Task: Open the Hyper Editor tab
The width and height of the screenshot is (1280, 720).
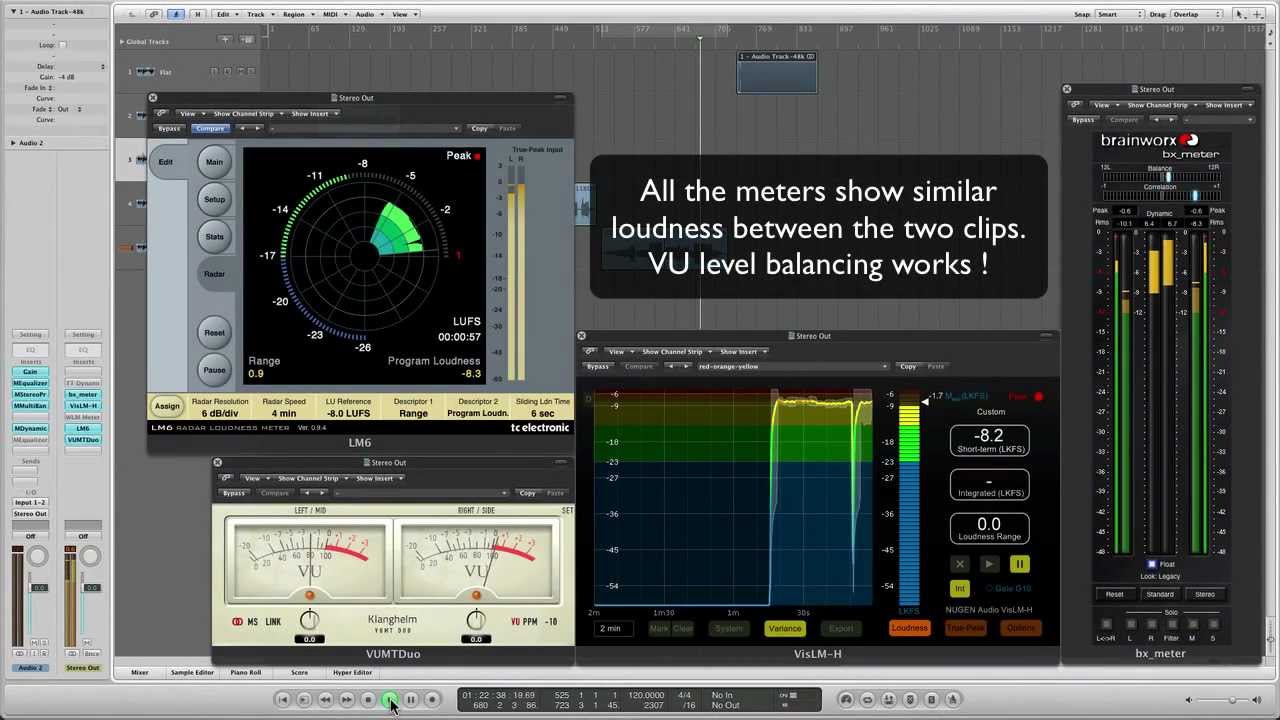Action: coord(352,672)
